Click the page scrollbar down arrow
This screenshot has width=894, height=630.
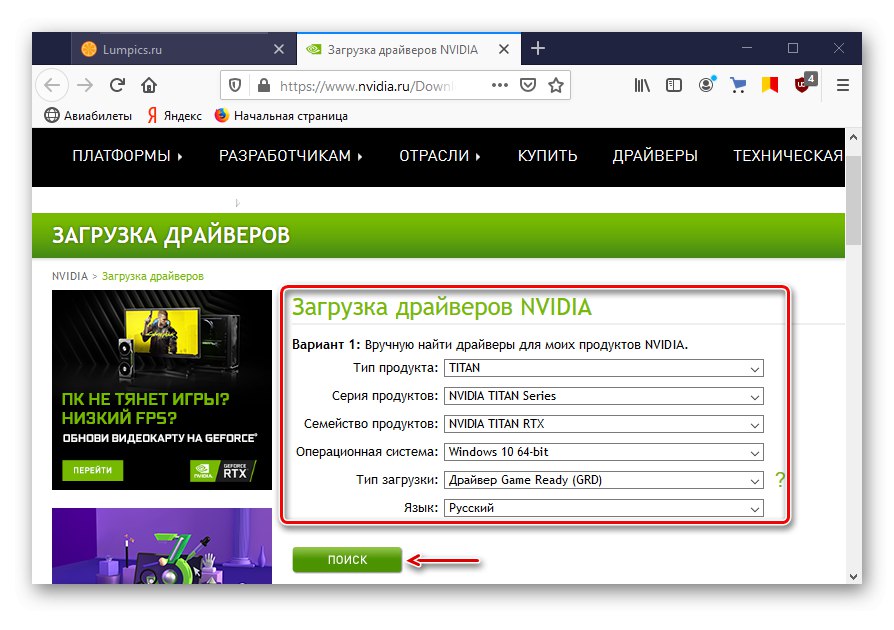(853, 576)
